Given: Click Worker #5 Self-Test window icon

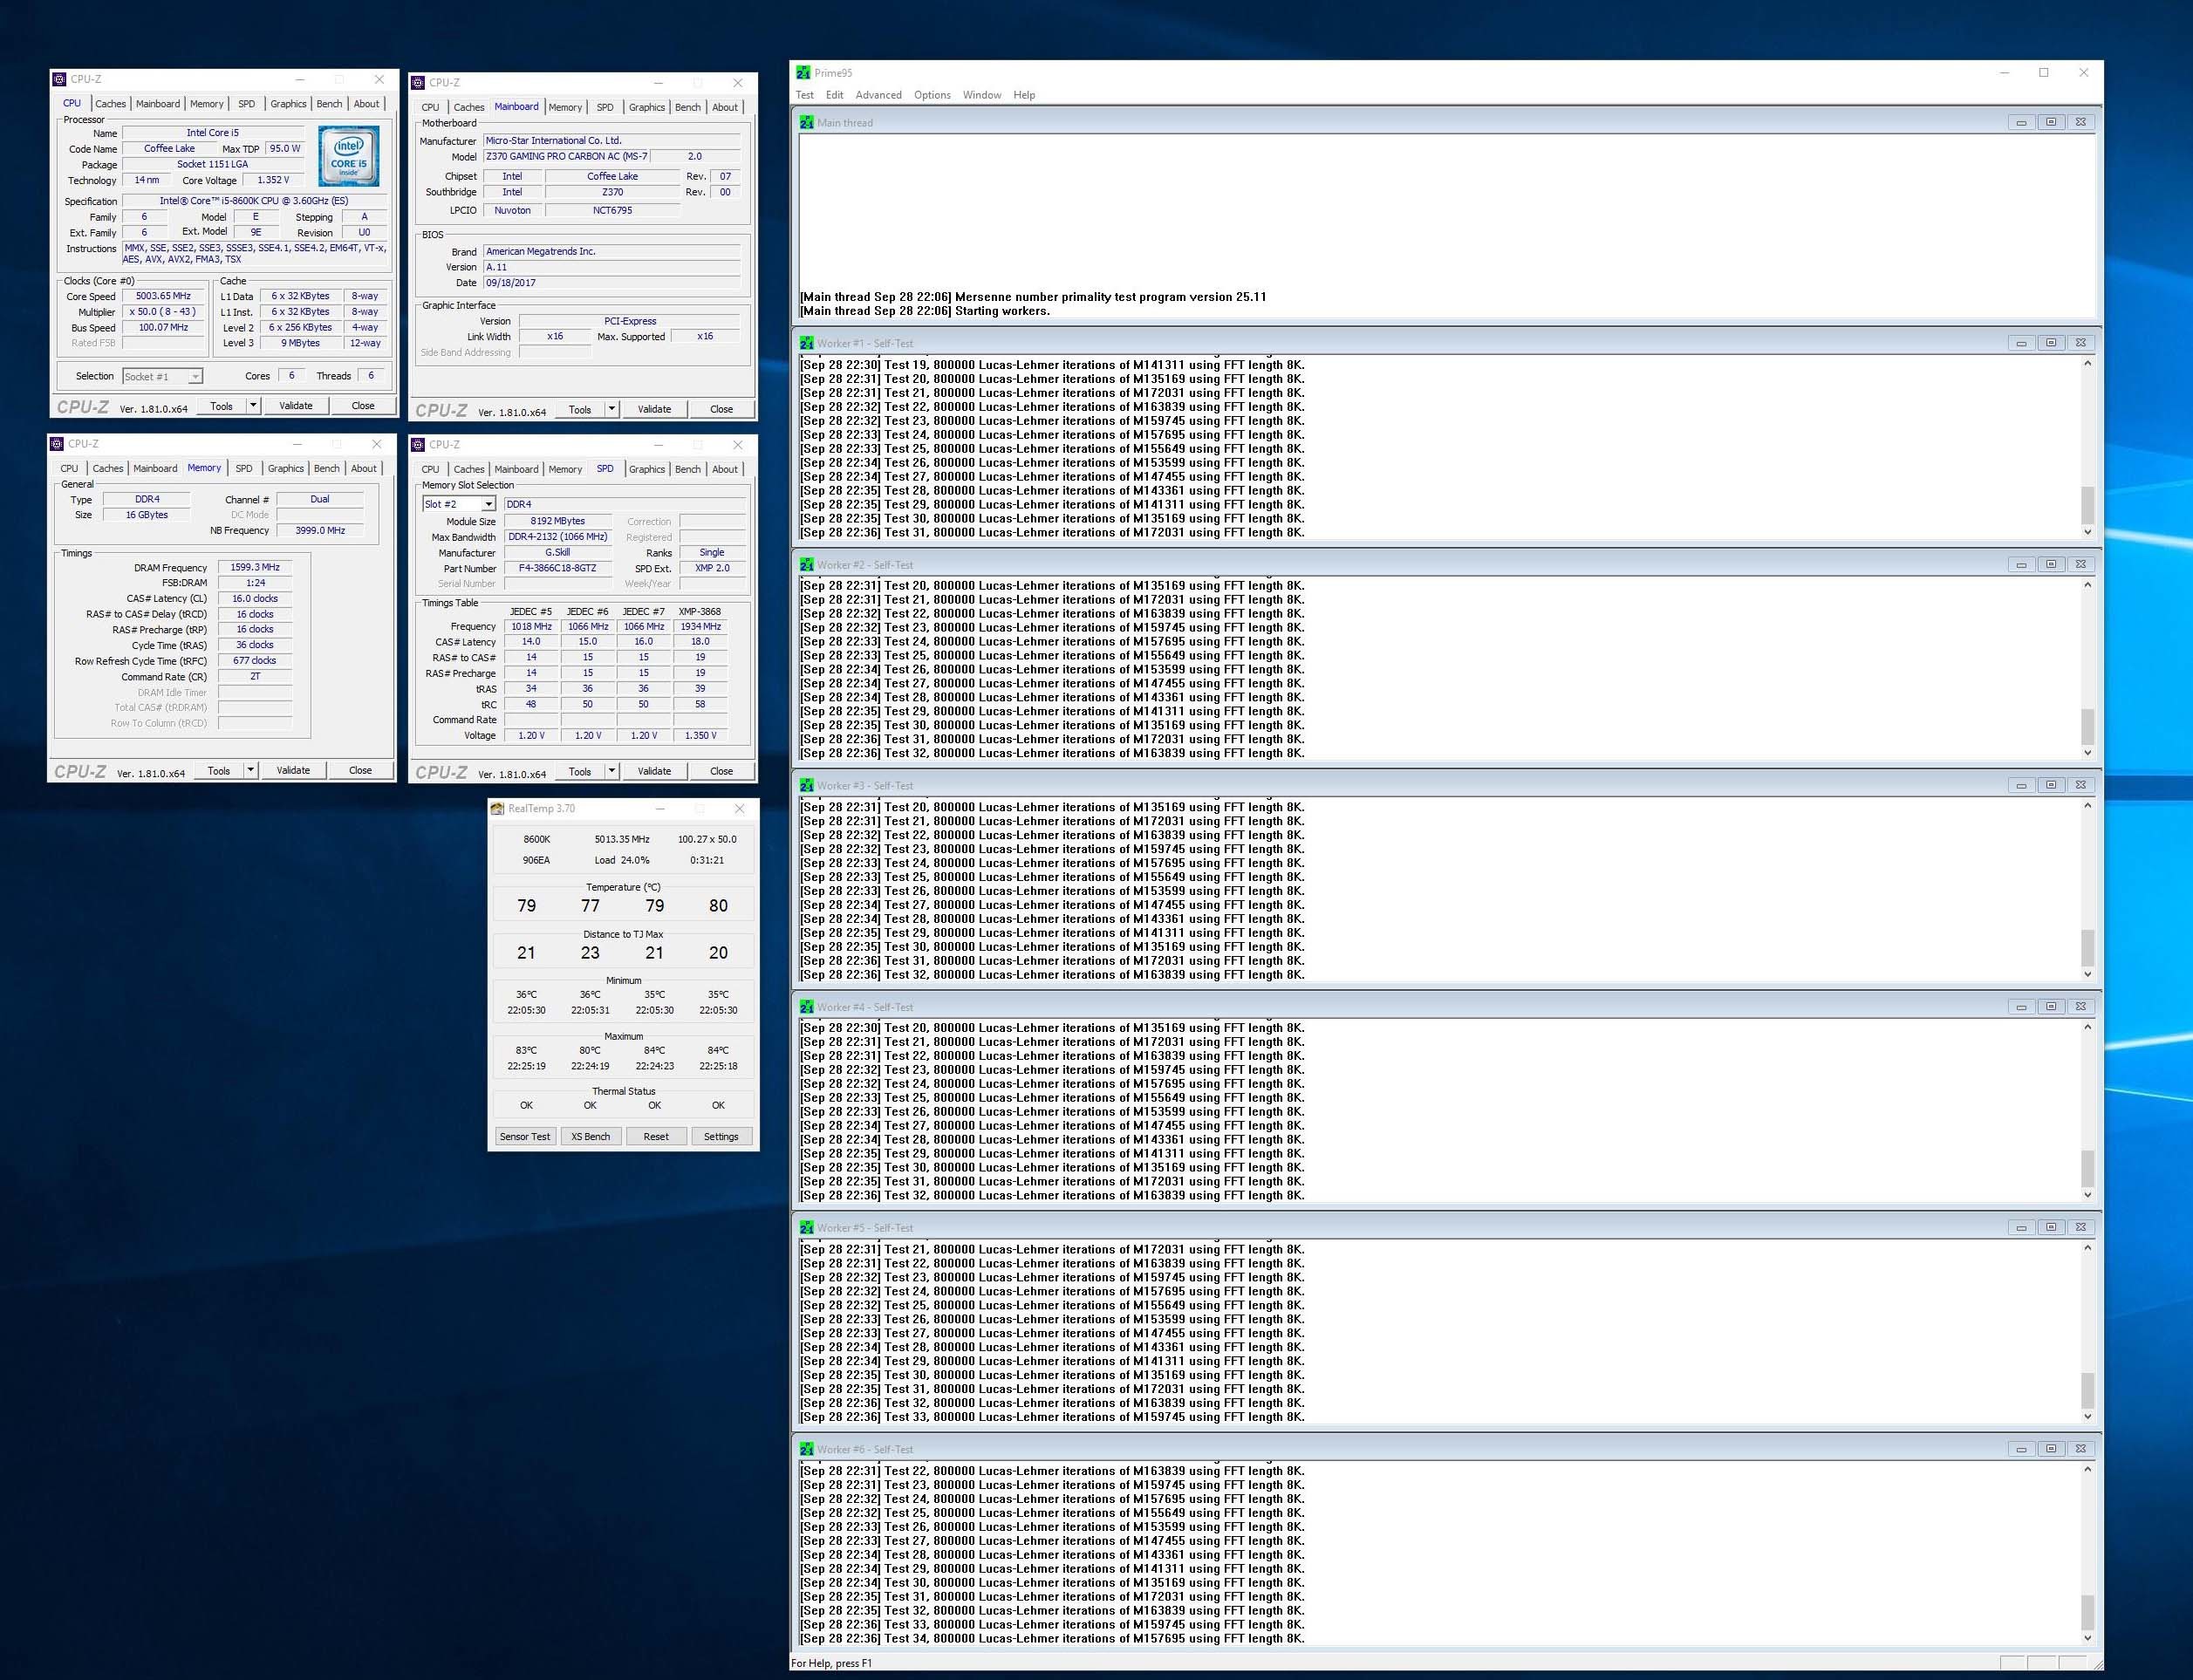Looking at the screenshot, I should point(807,1228).
